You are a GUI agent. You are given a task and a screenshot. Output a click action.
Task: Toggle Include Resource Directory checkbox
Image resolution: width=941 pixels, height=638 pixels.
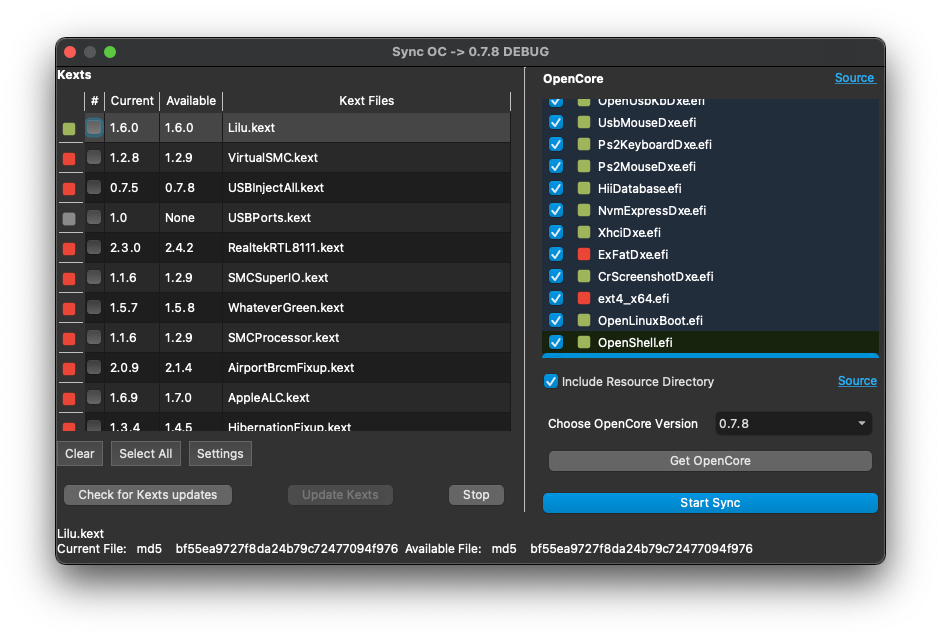550,382
